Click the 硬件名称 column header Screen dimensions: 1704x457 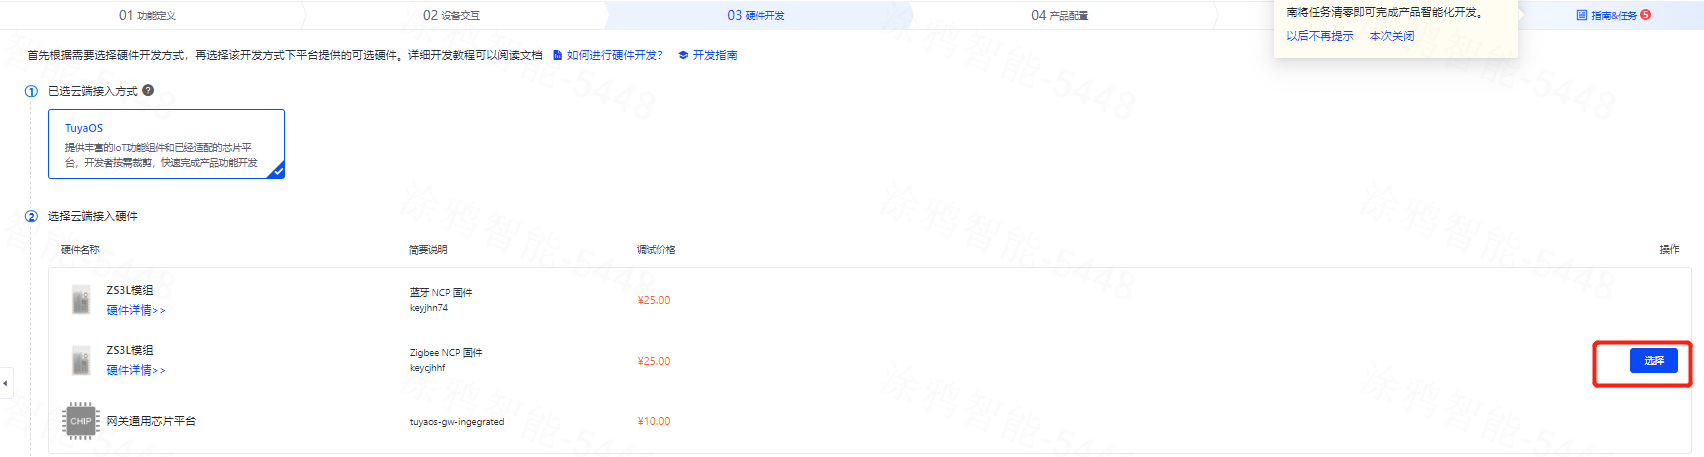coord(80,249)
